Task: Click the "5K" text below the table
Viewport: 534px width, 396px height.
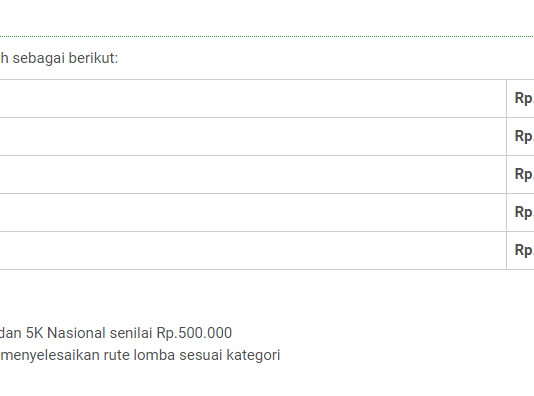Action: coord(34,333)
